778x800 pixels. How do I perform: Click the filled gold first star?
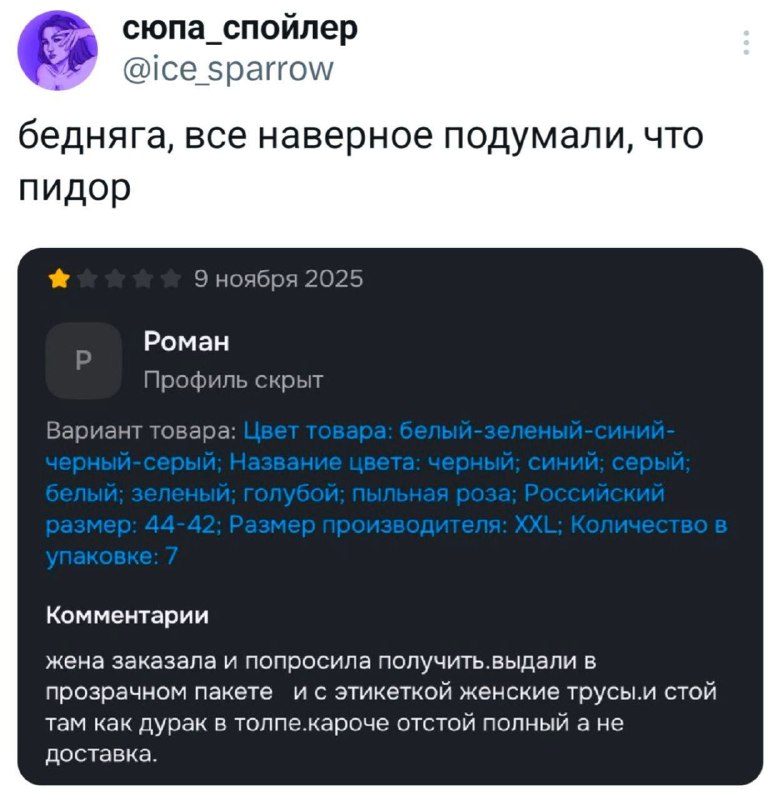(x=59, y=280)
